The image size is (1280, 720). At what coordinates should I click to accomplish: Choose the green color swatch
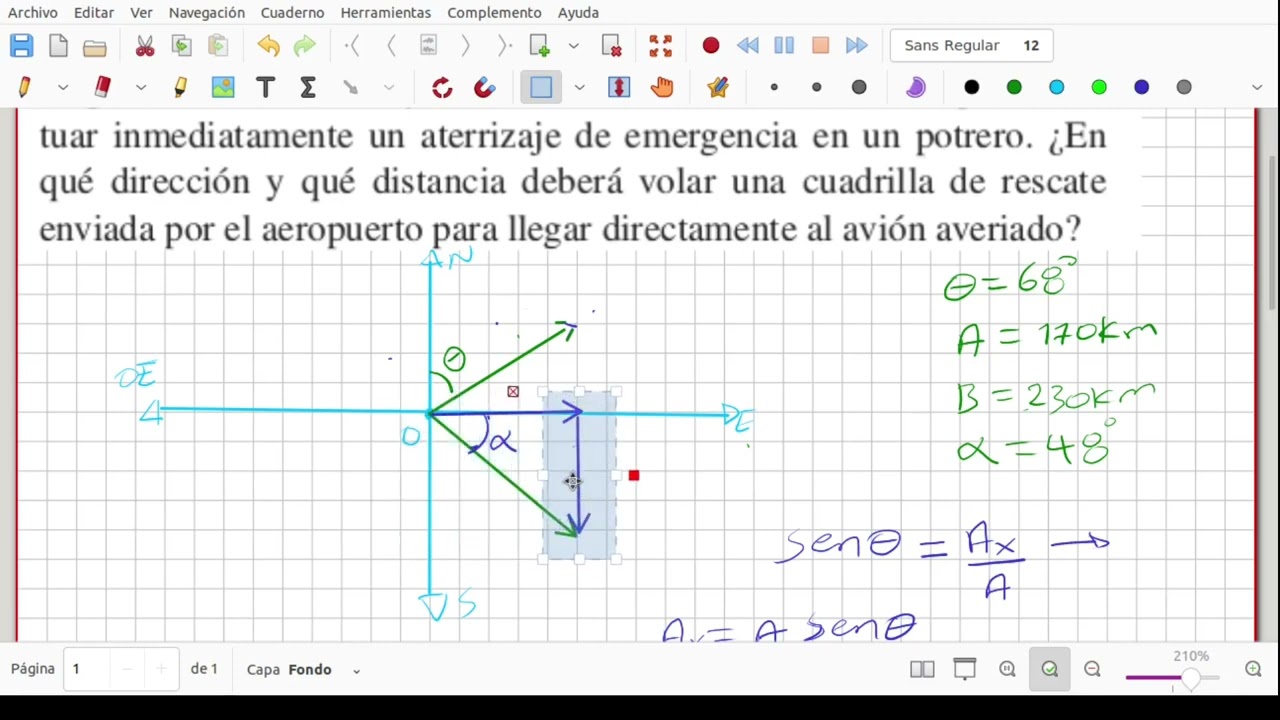pyautogui.click(x=1014, y=87)
